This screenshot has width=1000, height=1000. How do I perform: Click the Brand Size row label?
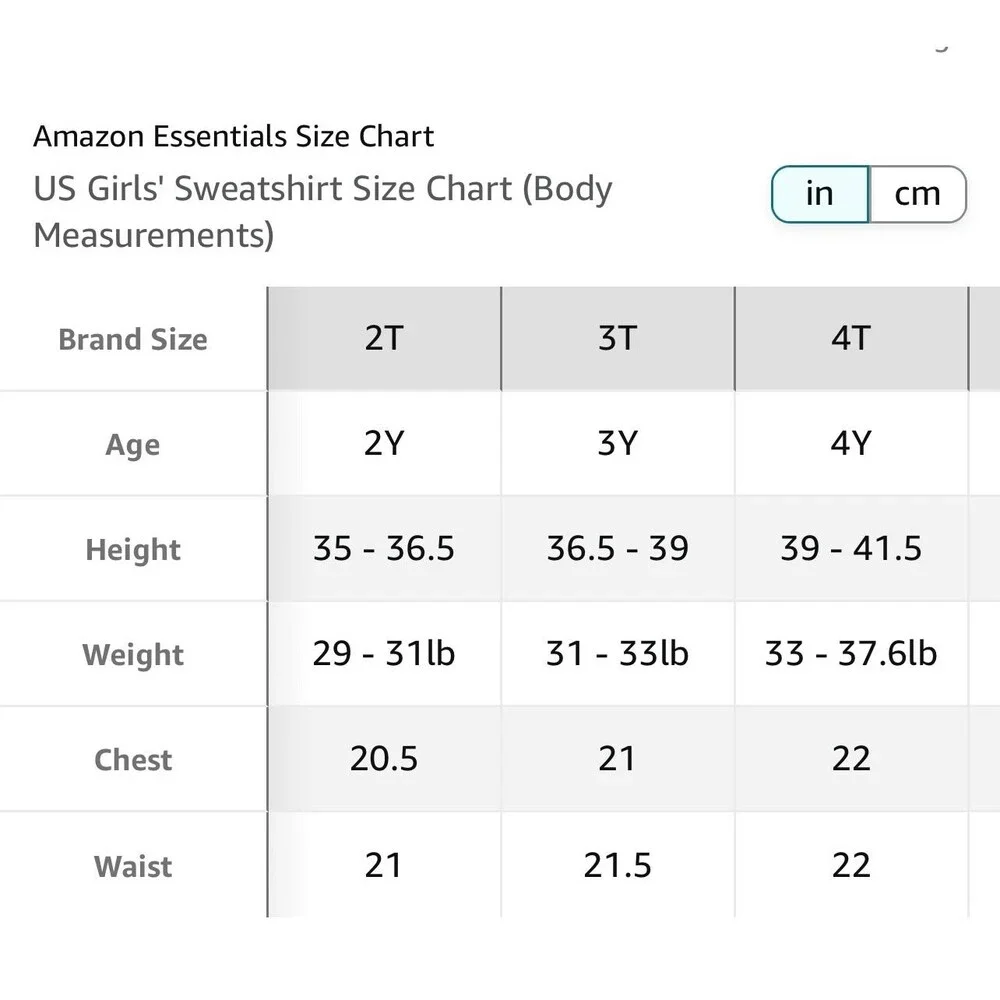click(x=133, y=339)
